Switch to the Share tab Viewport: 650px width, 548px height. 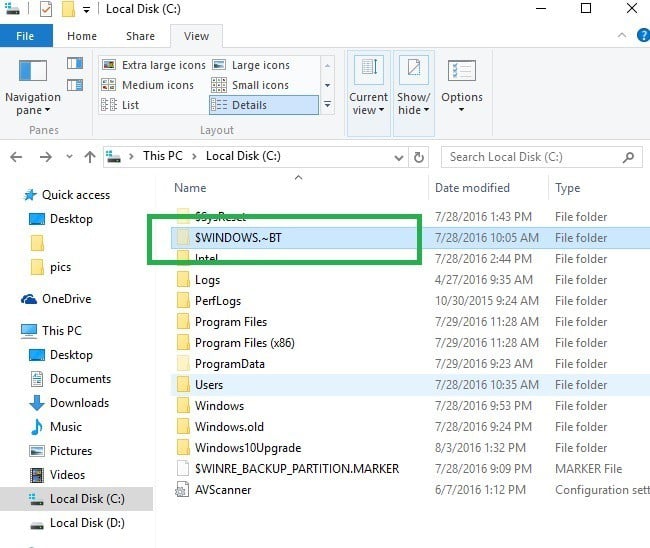click(x=141, y=36)
